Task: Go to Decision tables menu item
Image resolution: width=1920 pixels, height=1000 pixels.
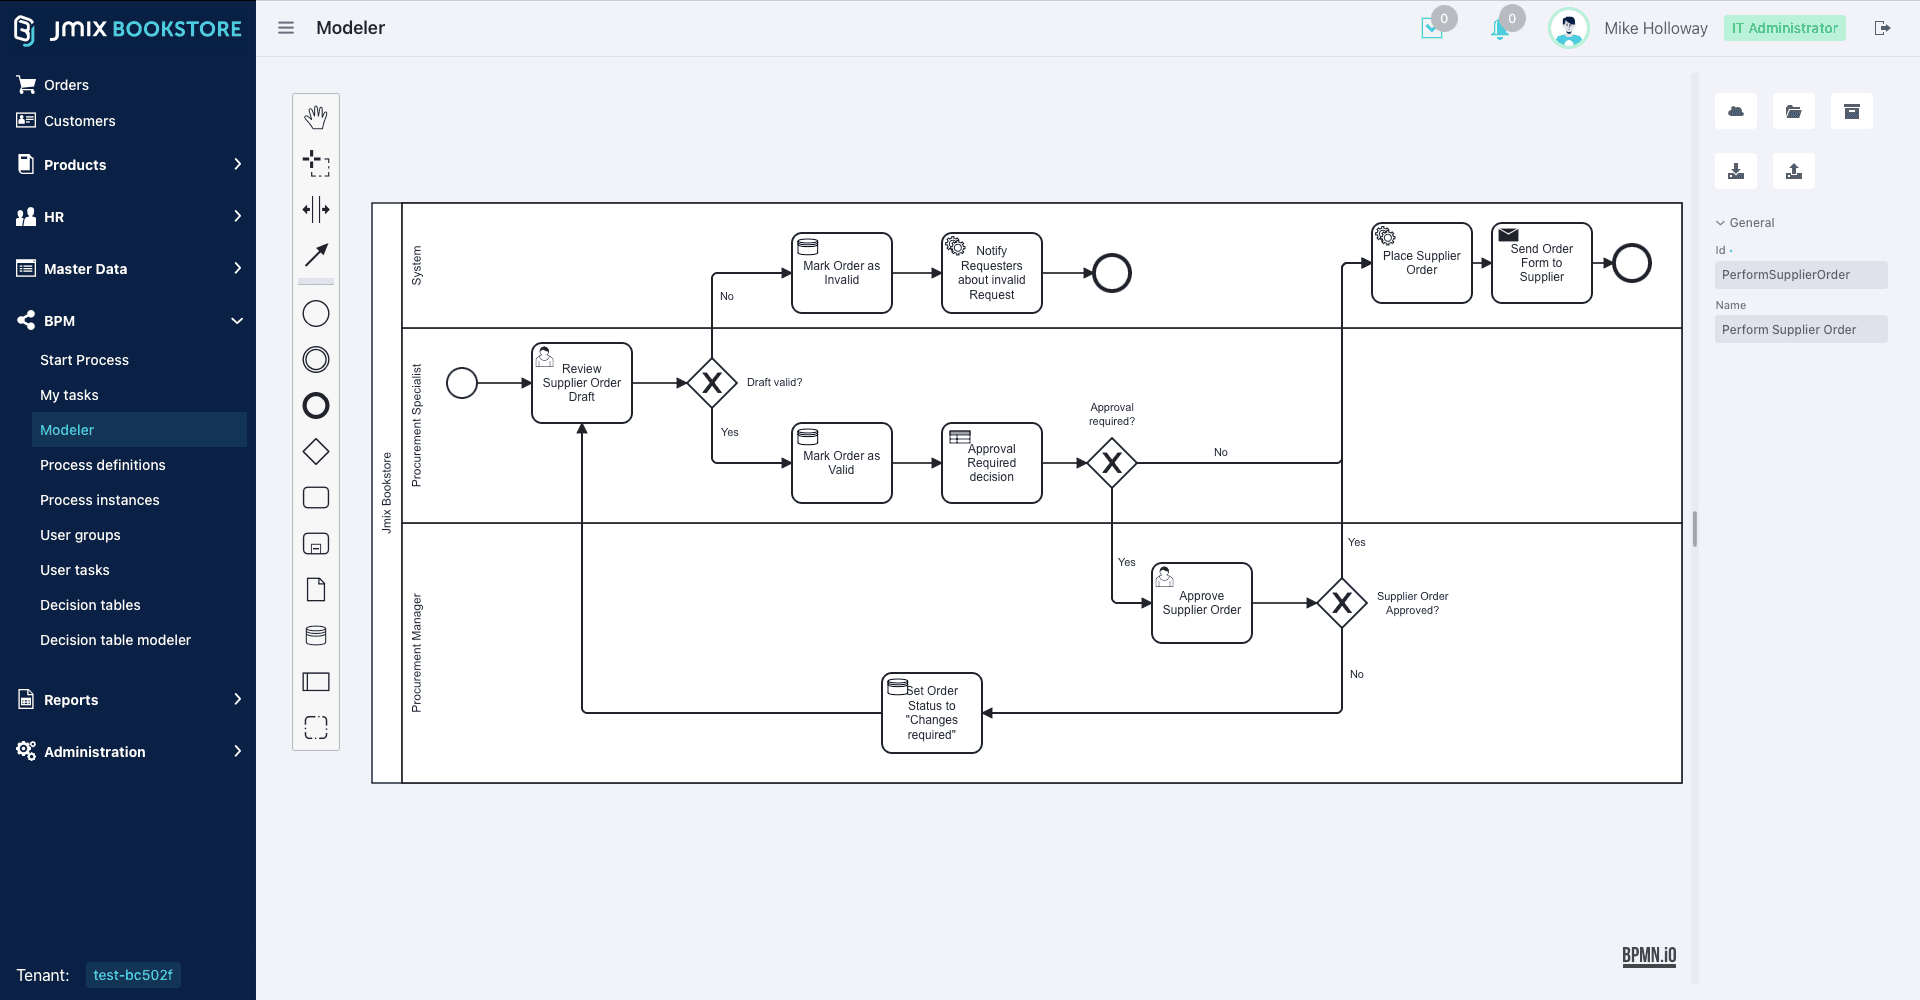Action: (x=90, y=605)
